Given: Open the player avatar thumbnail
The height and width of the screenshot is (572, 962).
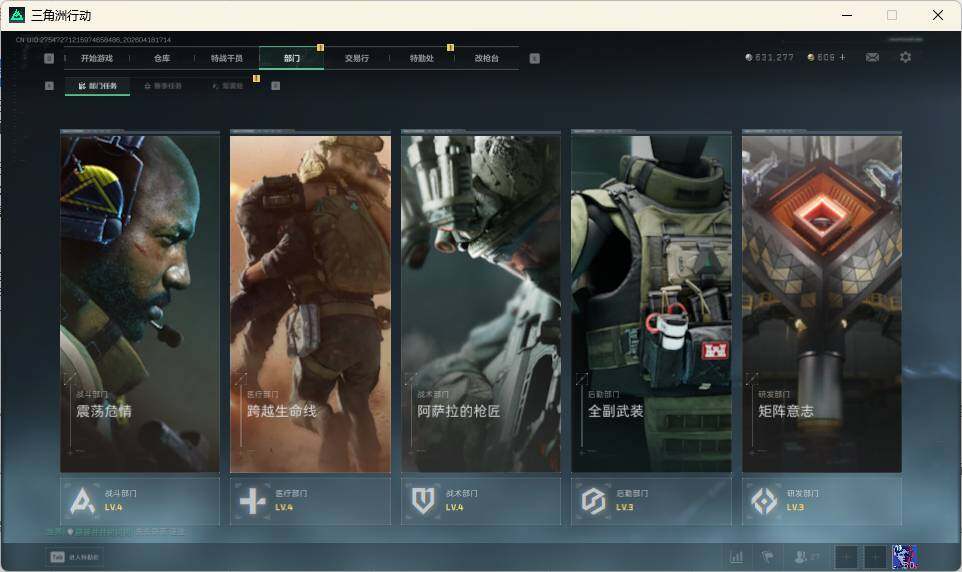Looking at the screenshot, I should click(904, 557).
